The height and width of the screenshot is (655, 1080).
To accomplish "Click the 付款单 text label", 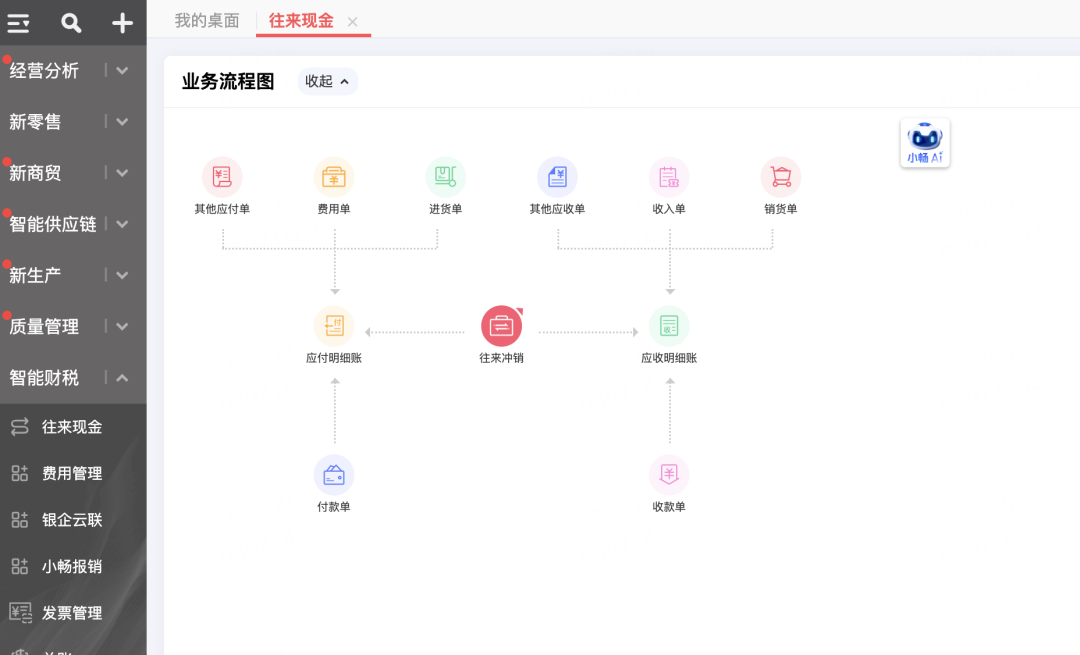I will 334,506.
